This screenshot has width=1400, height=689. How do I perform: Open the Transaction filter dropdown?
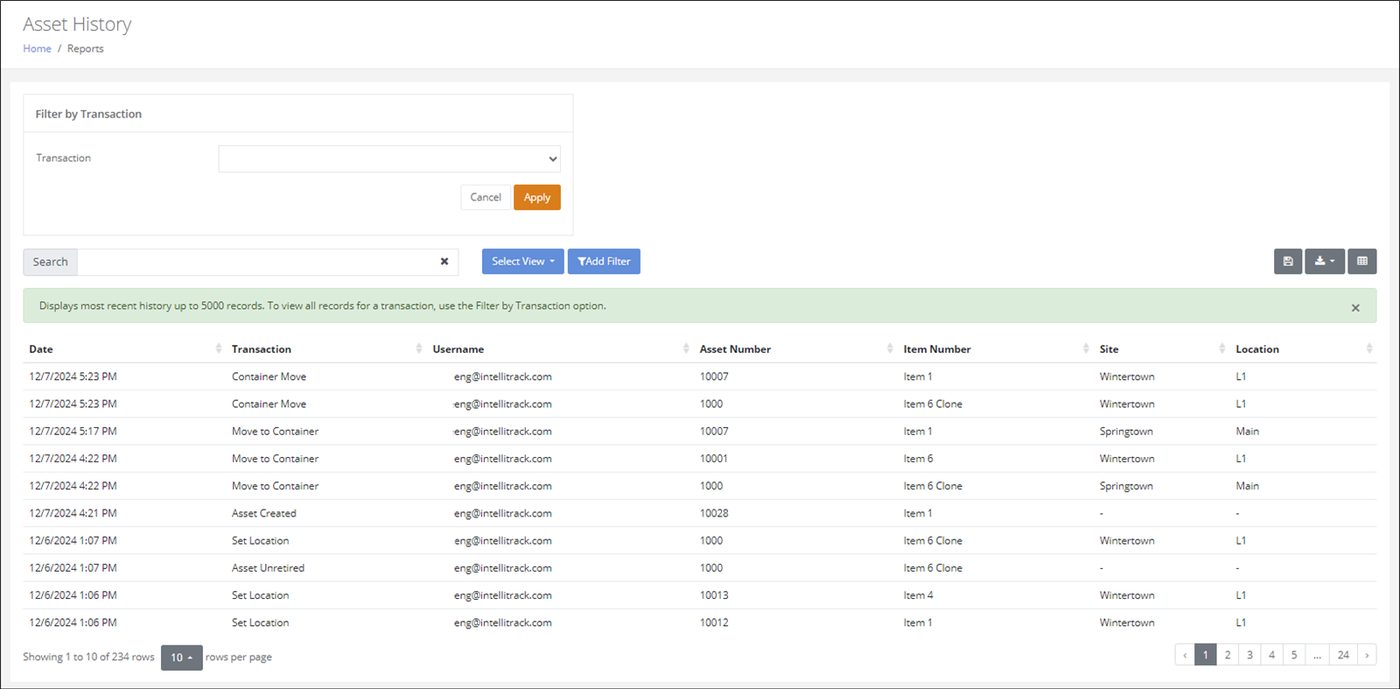point(389,158)
